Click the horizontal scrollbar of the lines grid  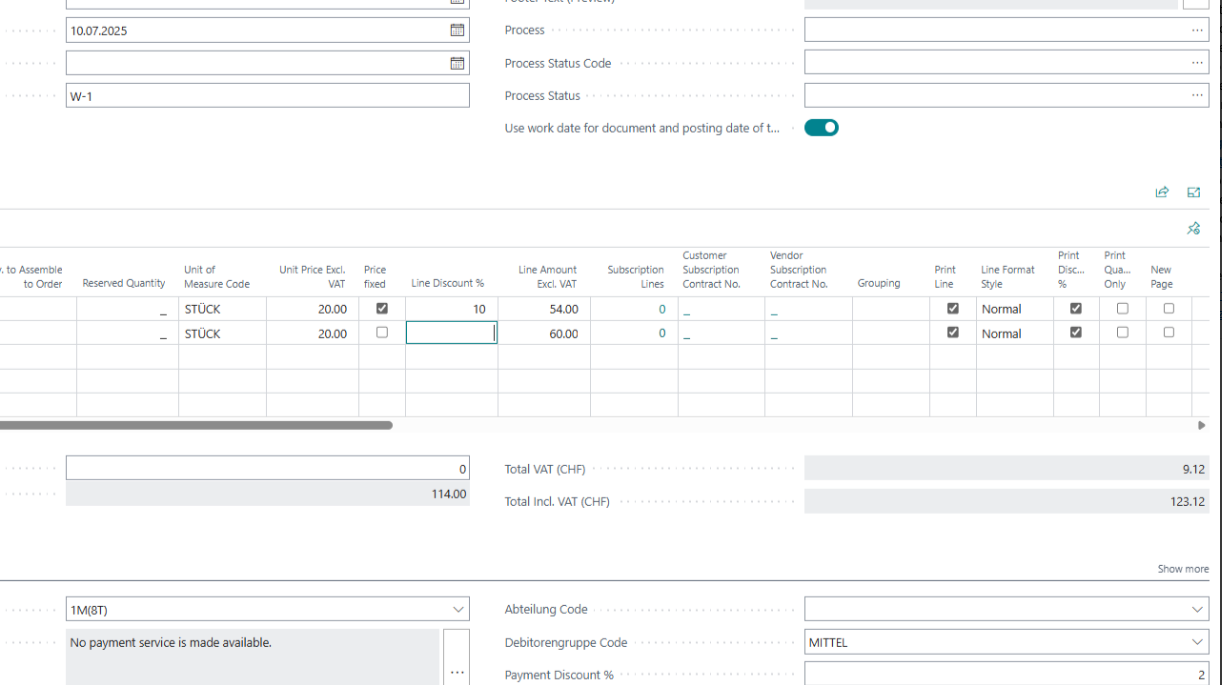(196, 425)
